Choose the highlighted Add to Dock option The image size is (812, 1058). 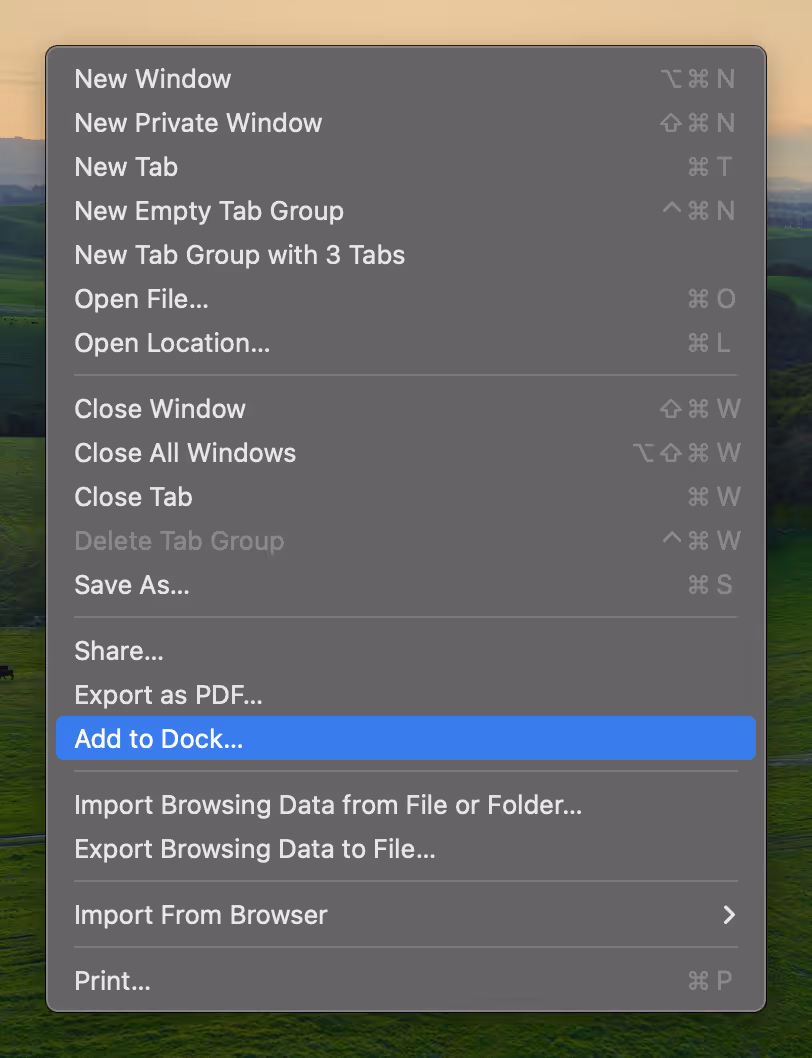pos(157,738)
